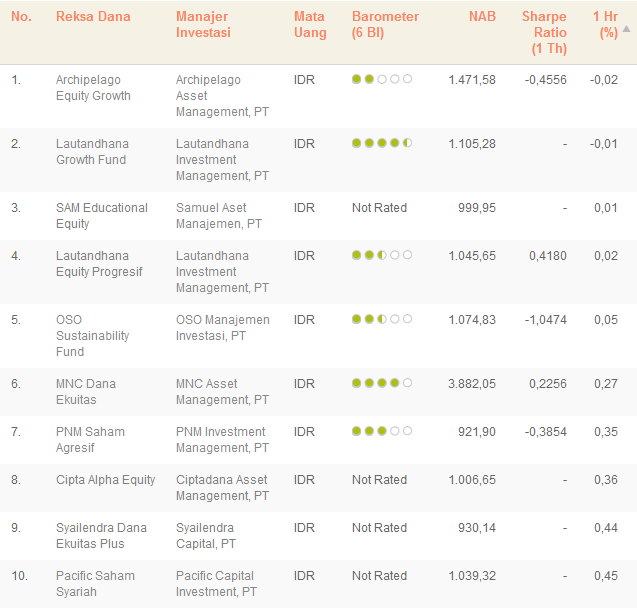The image size is (637, 609).
Task: Open Lautandhana Growth Fund details
Action: (x=92, y=152)
